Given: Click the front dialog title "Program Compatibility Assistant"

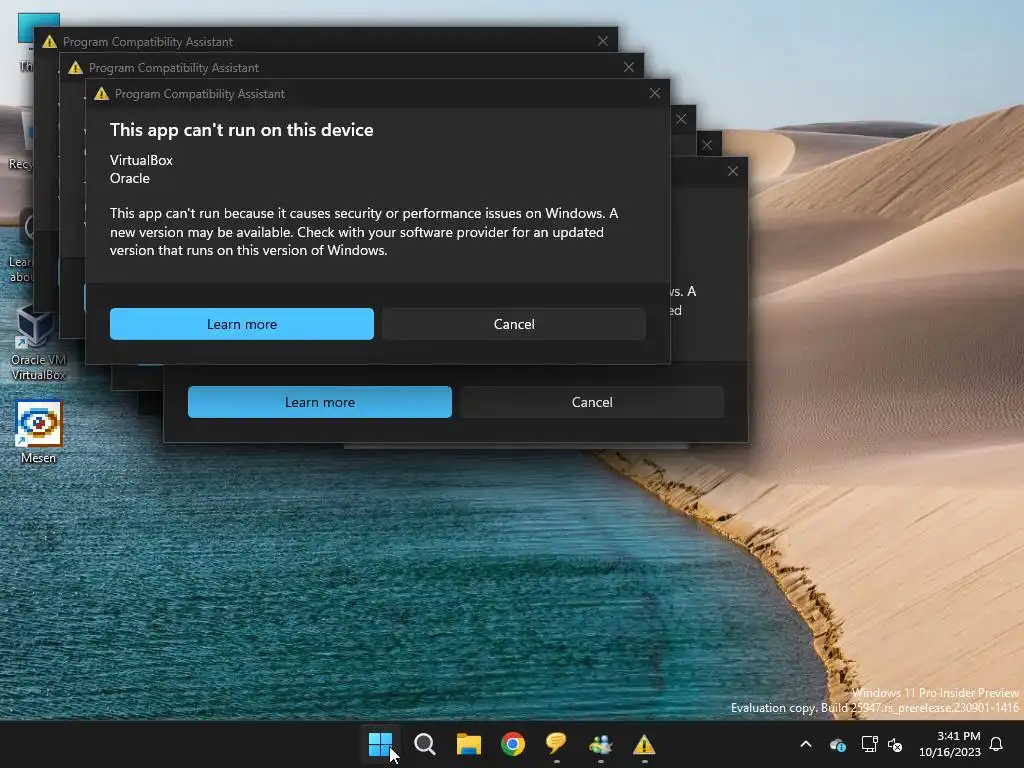Looking at the screenshot, I should coord(200,94).
